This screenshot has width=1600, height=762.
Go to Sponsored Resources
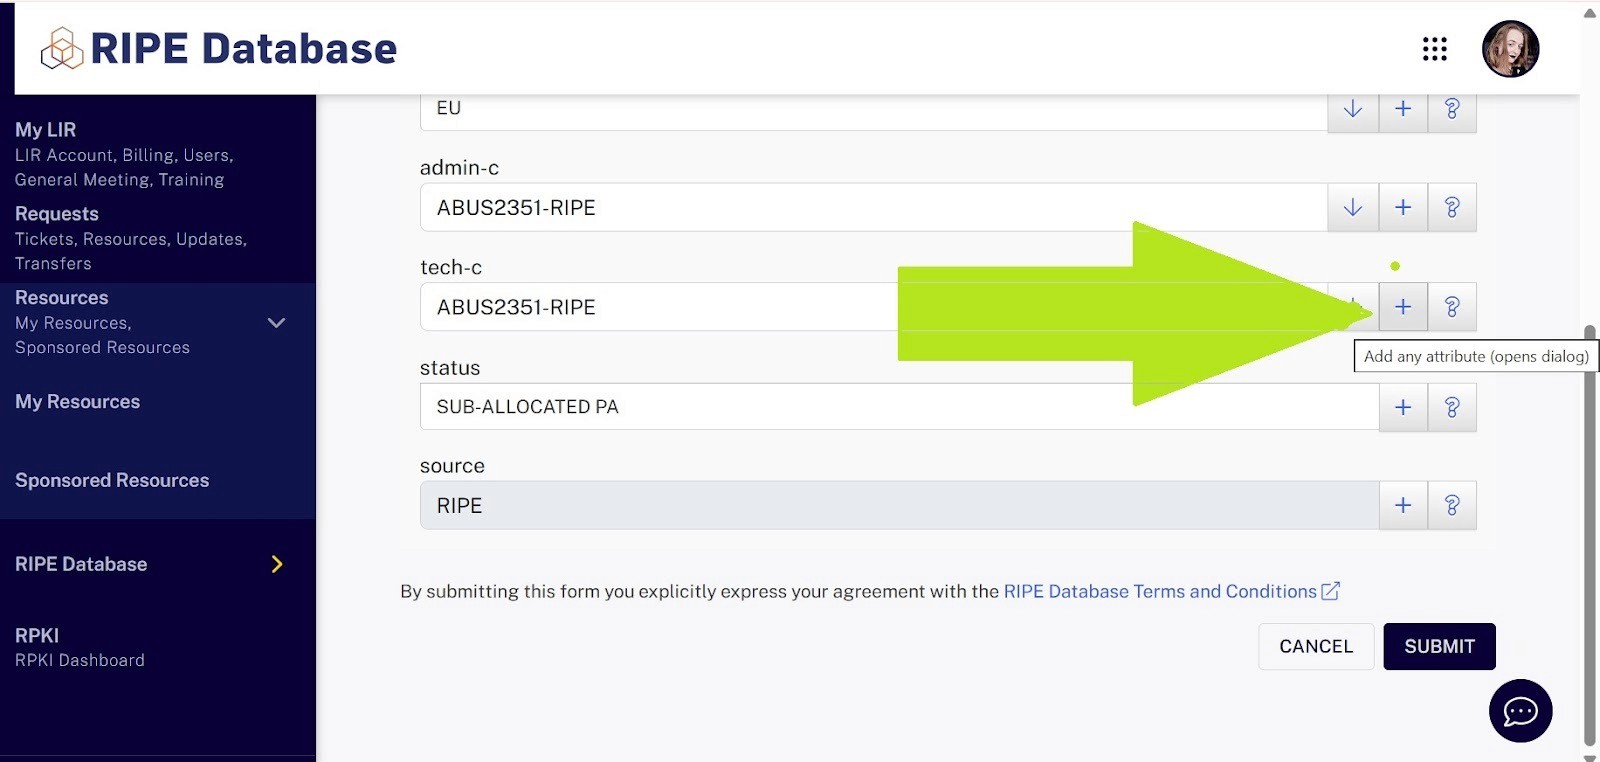[112, 480]
